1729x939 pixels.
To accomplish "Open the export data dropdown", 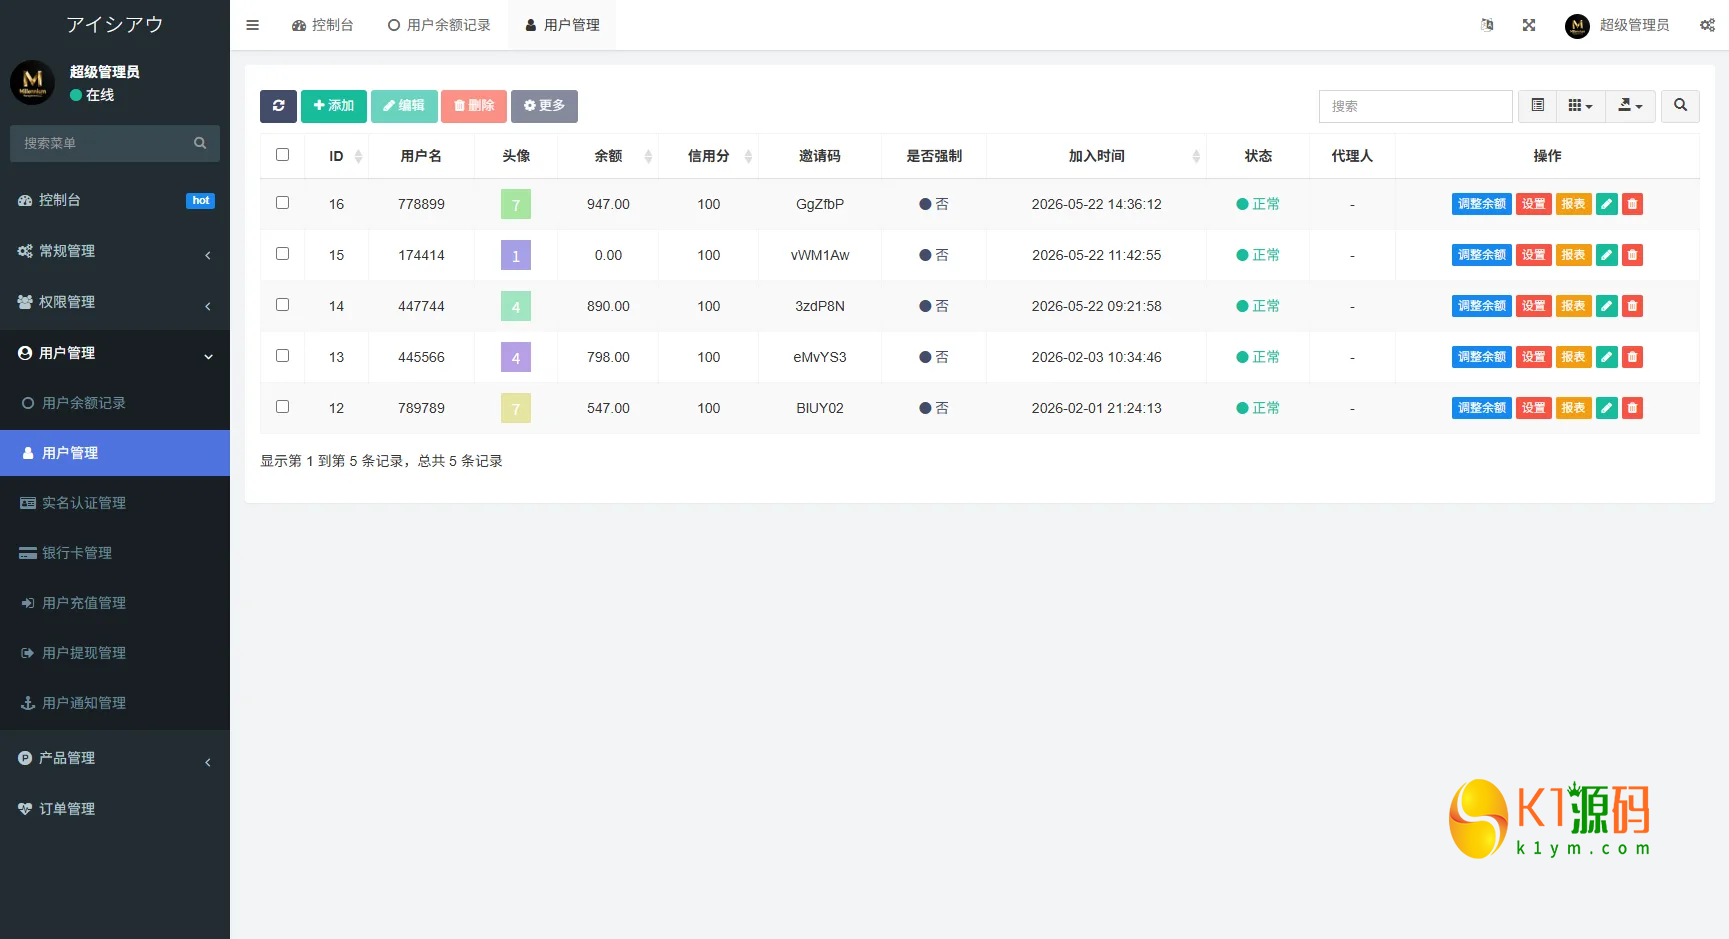I will (1630, 106).
